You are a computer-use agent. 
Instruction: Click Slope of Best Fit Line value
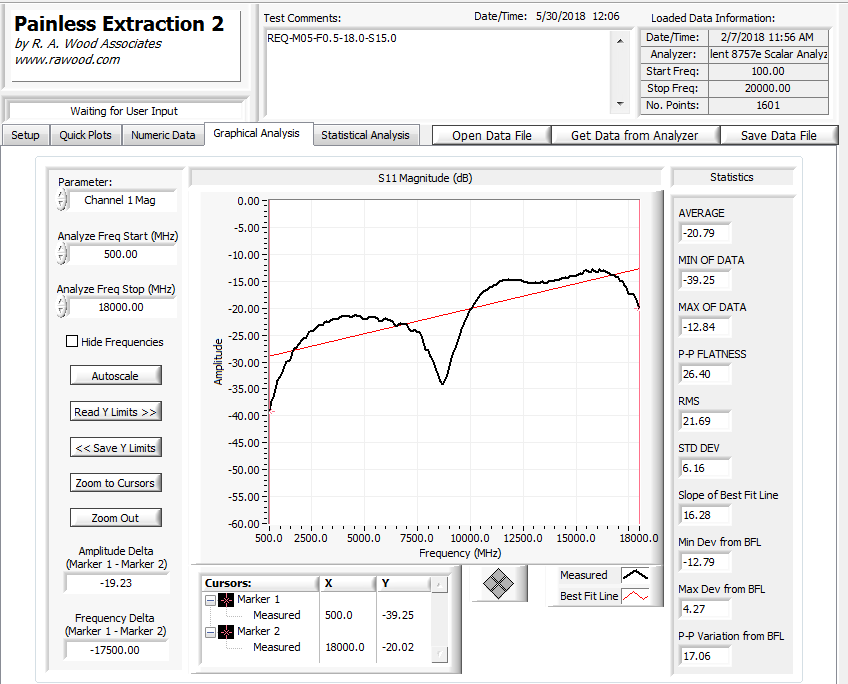pyautogui.click(x=705, y=515)
